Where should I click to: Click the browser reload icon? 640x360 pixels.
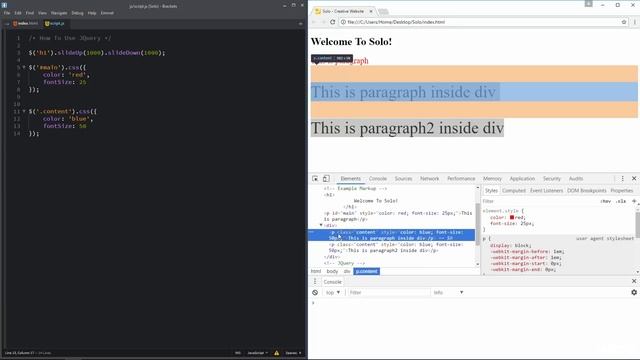pos(333,22)
